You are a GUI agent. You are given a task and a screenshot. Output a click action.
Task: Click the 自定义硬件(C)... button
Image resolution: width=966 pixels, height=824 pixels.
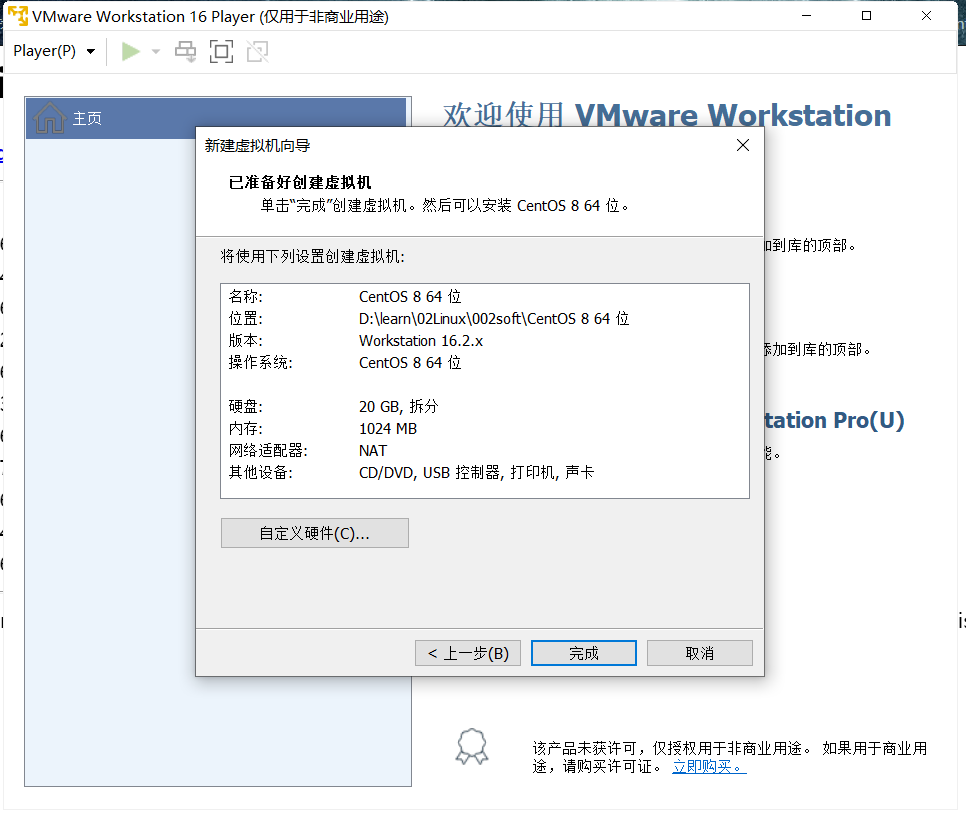coord(315,533)
